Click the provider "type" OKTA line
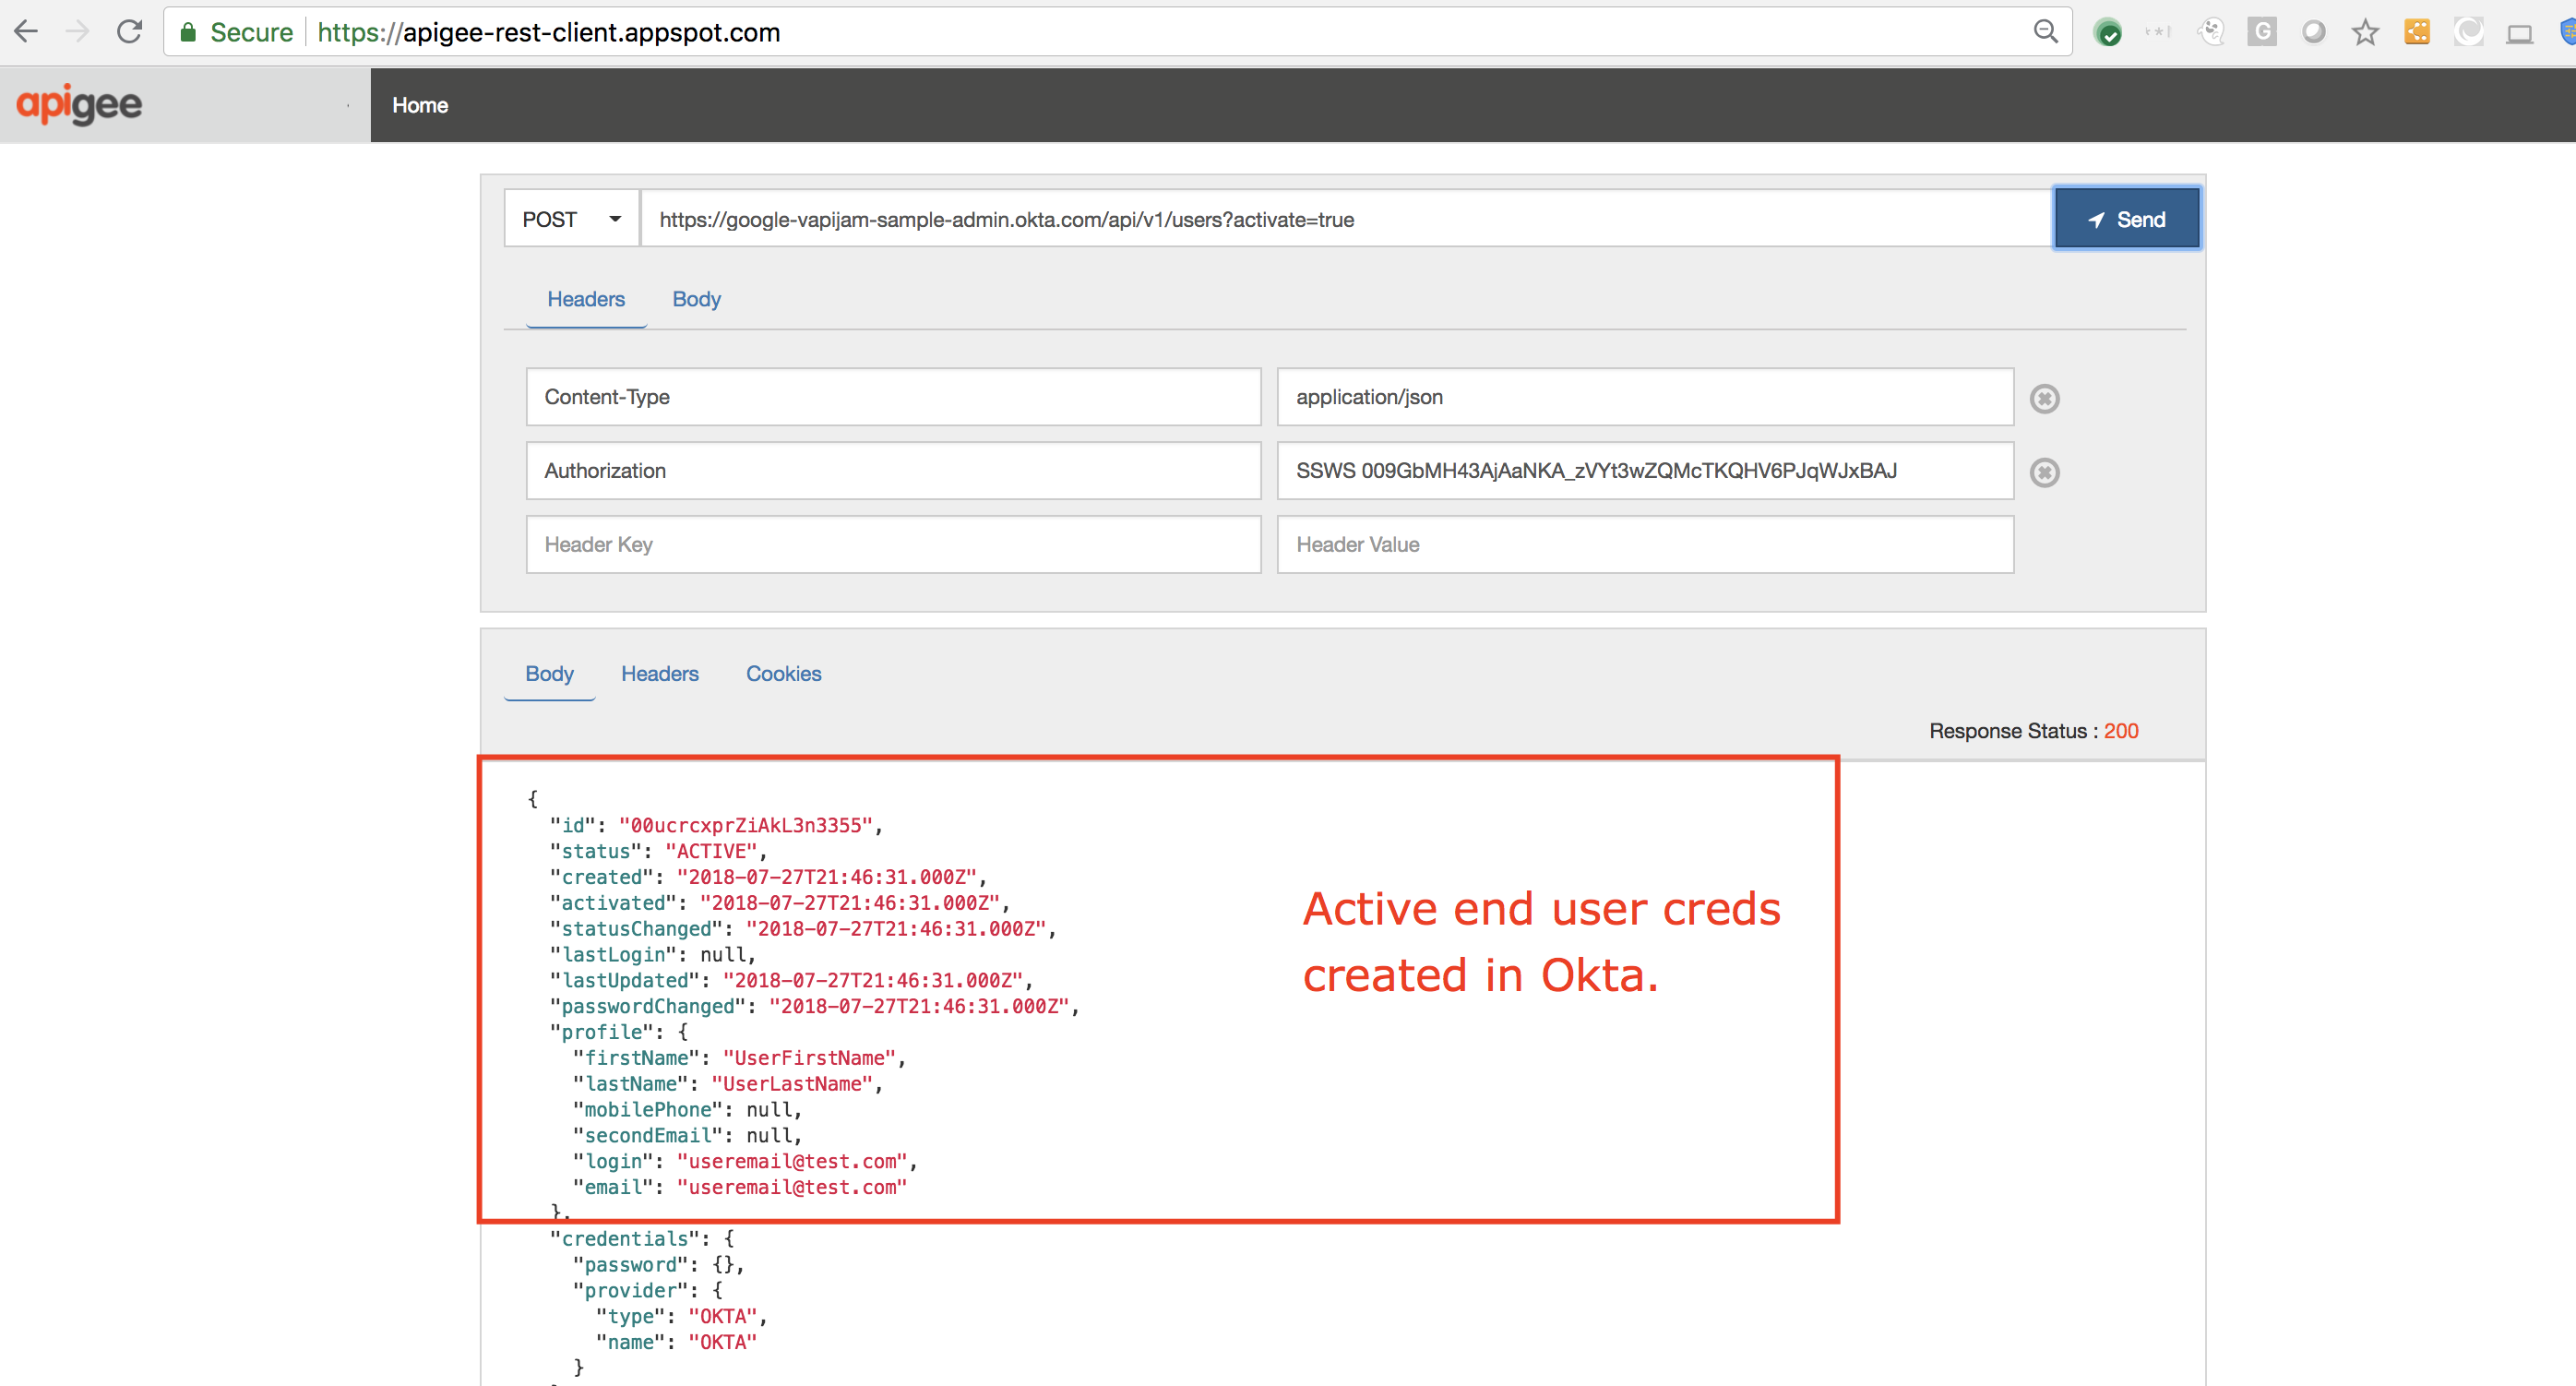Screen dimensions: 2576x1386 (x=682, y=1316)
